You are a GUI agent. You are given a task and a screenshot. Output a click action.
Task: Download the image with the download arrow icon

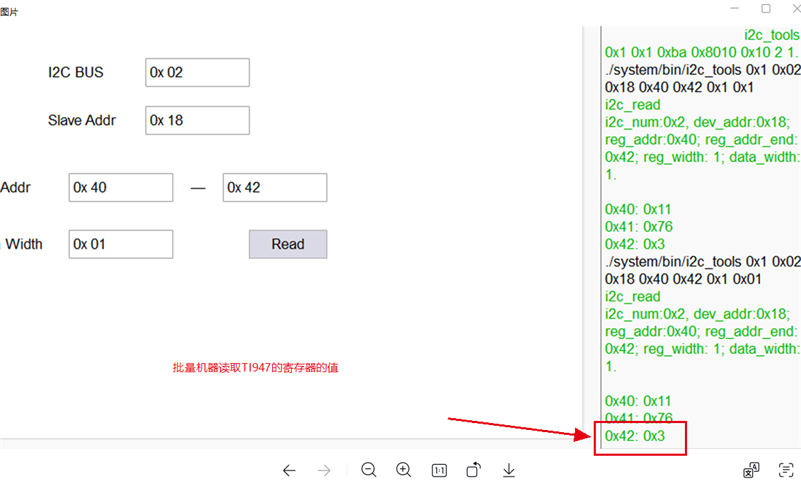(509, 470)
